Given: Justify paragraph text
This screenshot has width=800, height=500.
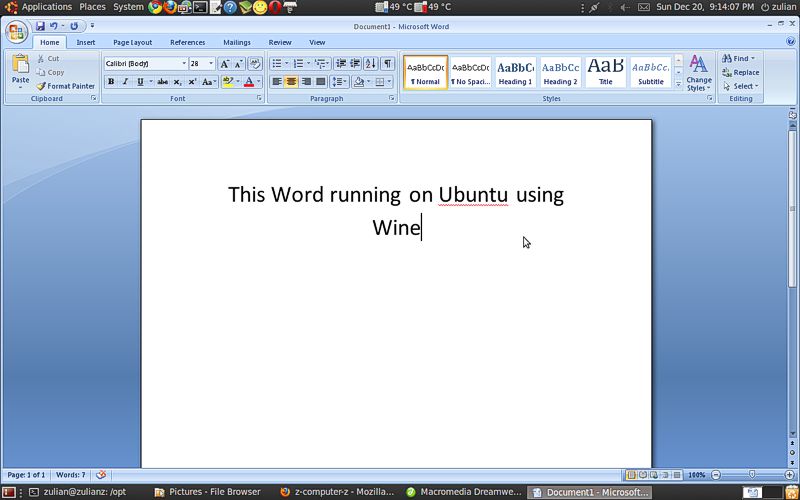Looking at the screenshot, I should (320, 82).
